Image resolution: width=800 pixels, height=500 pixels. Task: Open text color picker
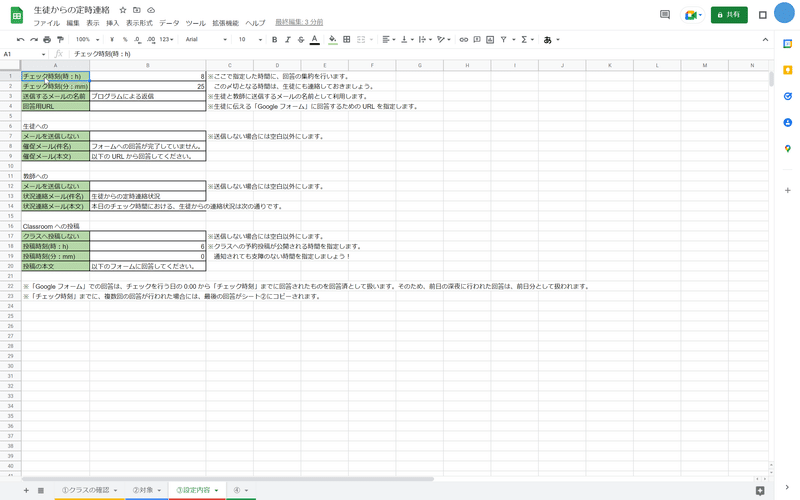tap(315, 39)
